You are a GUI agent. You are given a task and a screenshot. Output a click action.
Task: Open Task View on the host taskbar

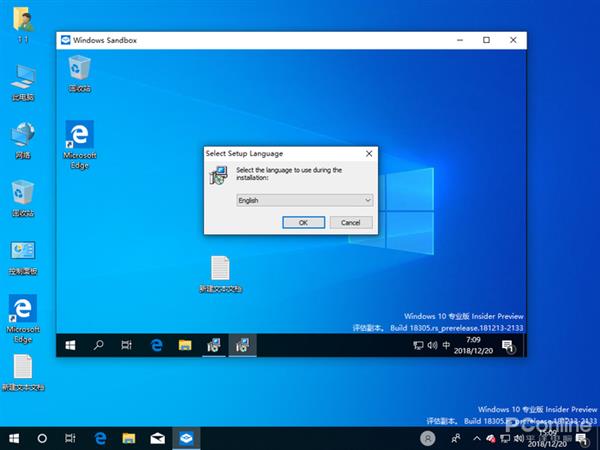click(70, 439)
